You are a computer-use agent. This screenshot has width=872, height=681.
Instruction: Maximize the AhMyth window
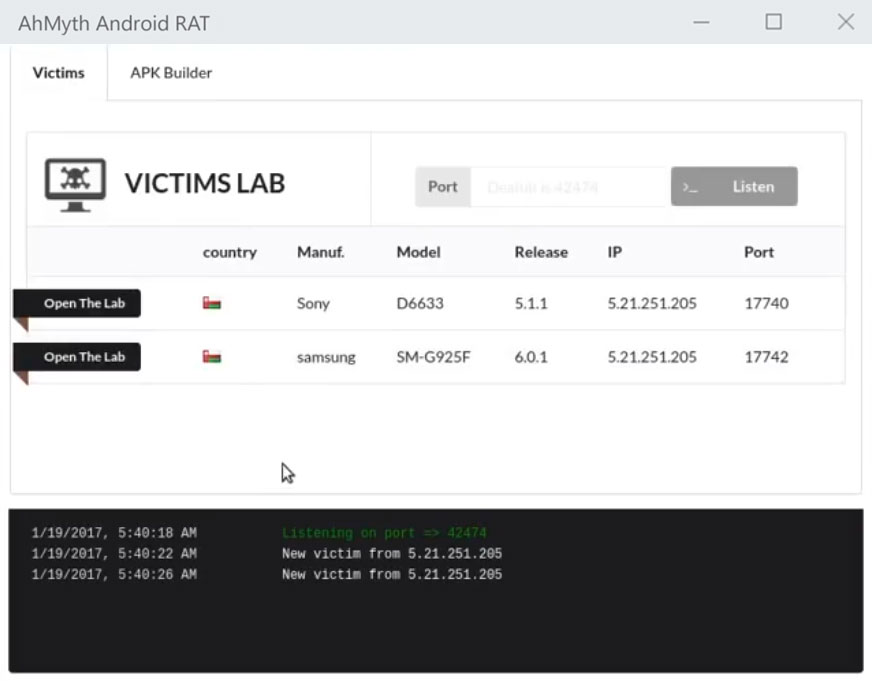tap(773, 22)
